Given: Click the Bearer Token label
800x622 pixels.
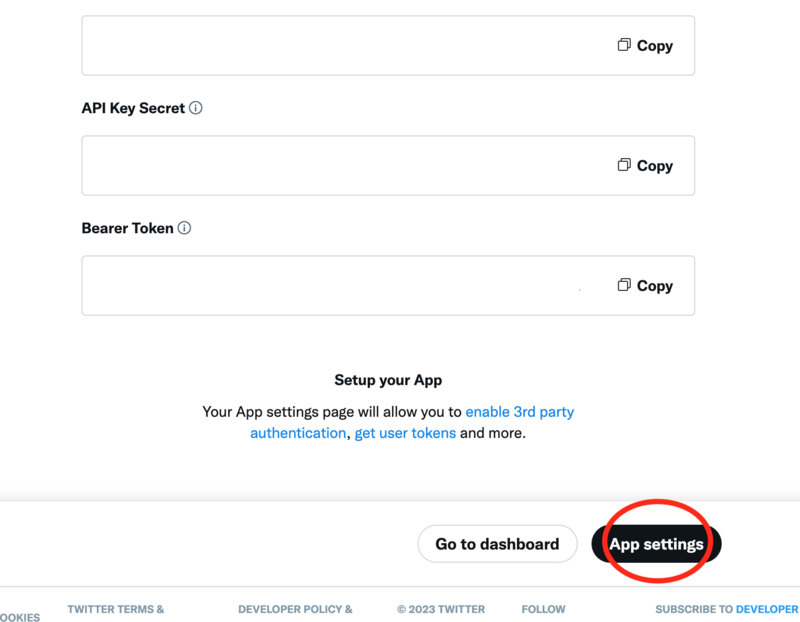Looking at the screenshot, I should (x=127, y=228).
